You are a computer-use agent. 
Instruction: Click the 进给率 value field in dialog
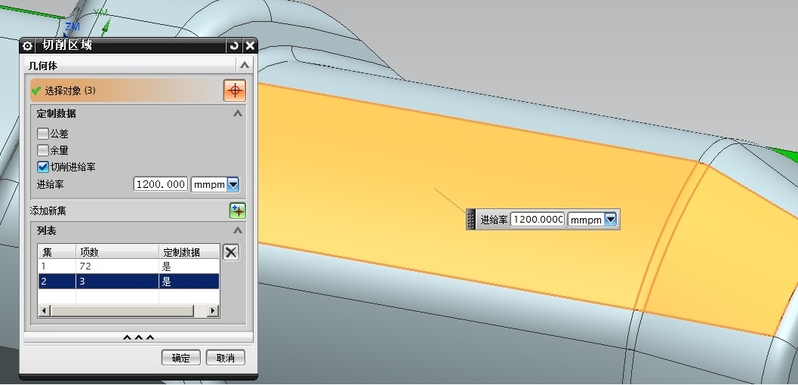click(161, 184)
